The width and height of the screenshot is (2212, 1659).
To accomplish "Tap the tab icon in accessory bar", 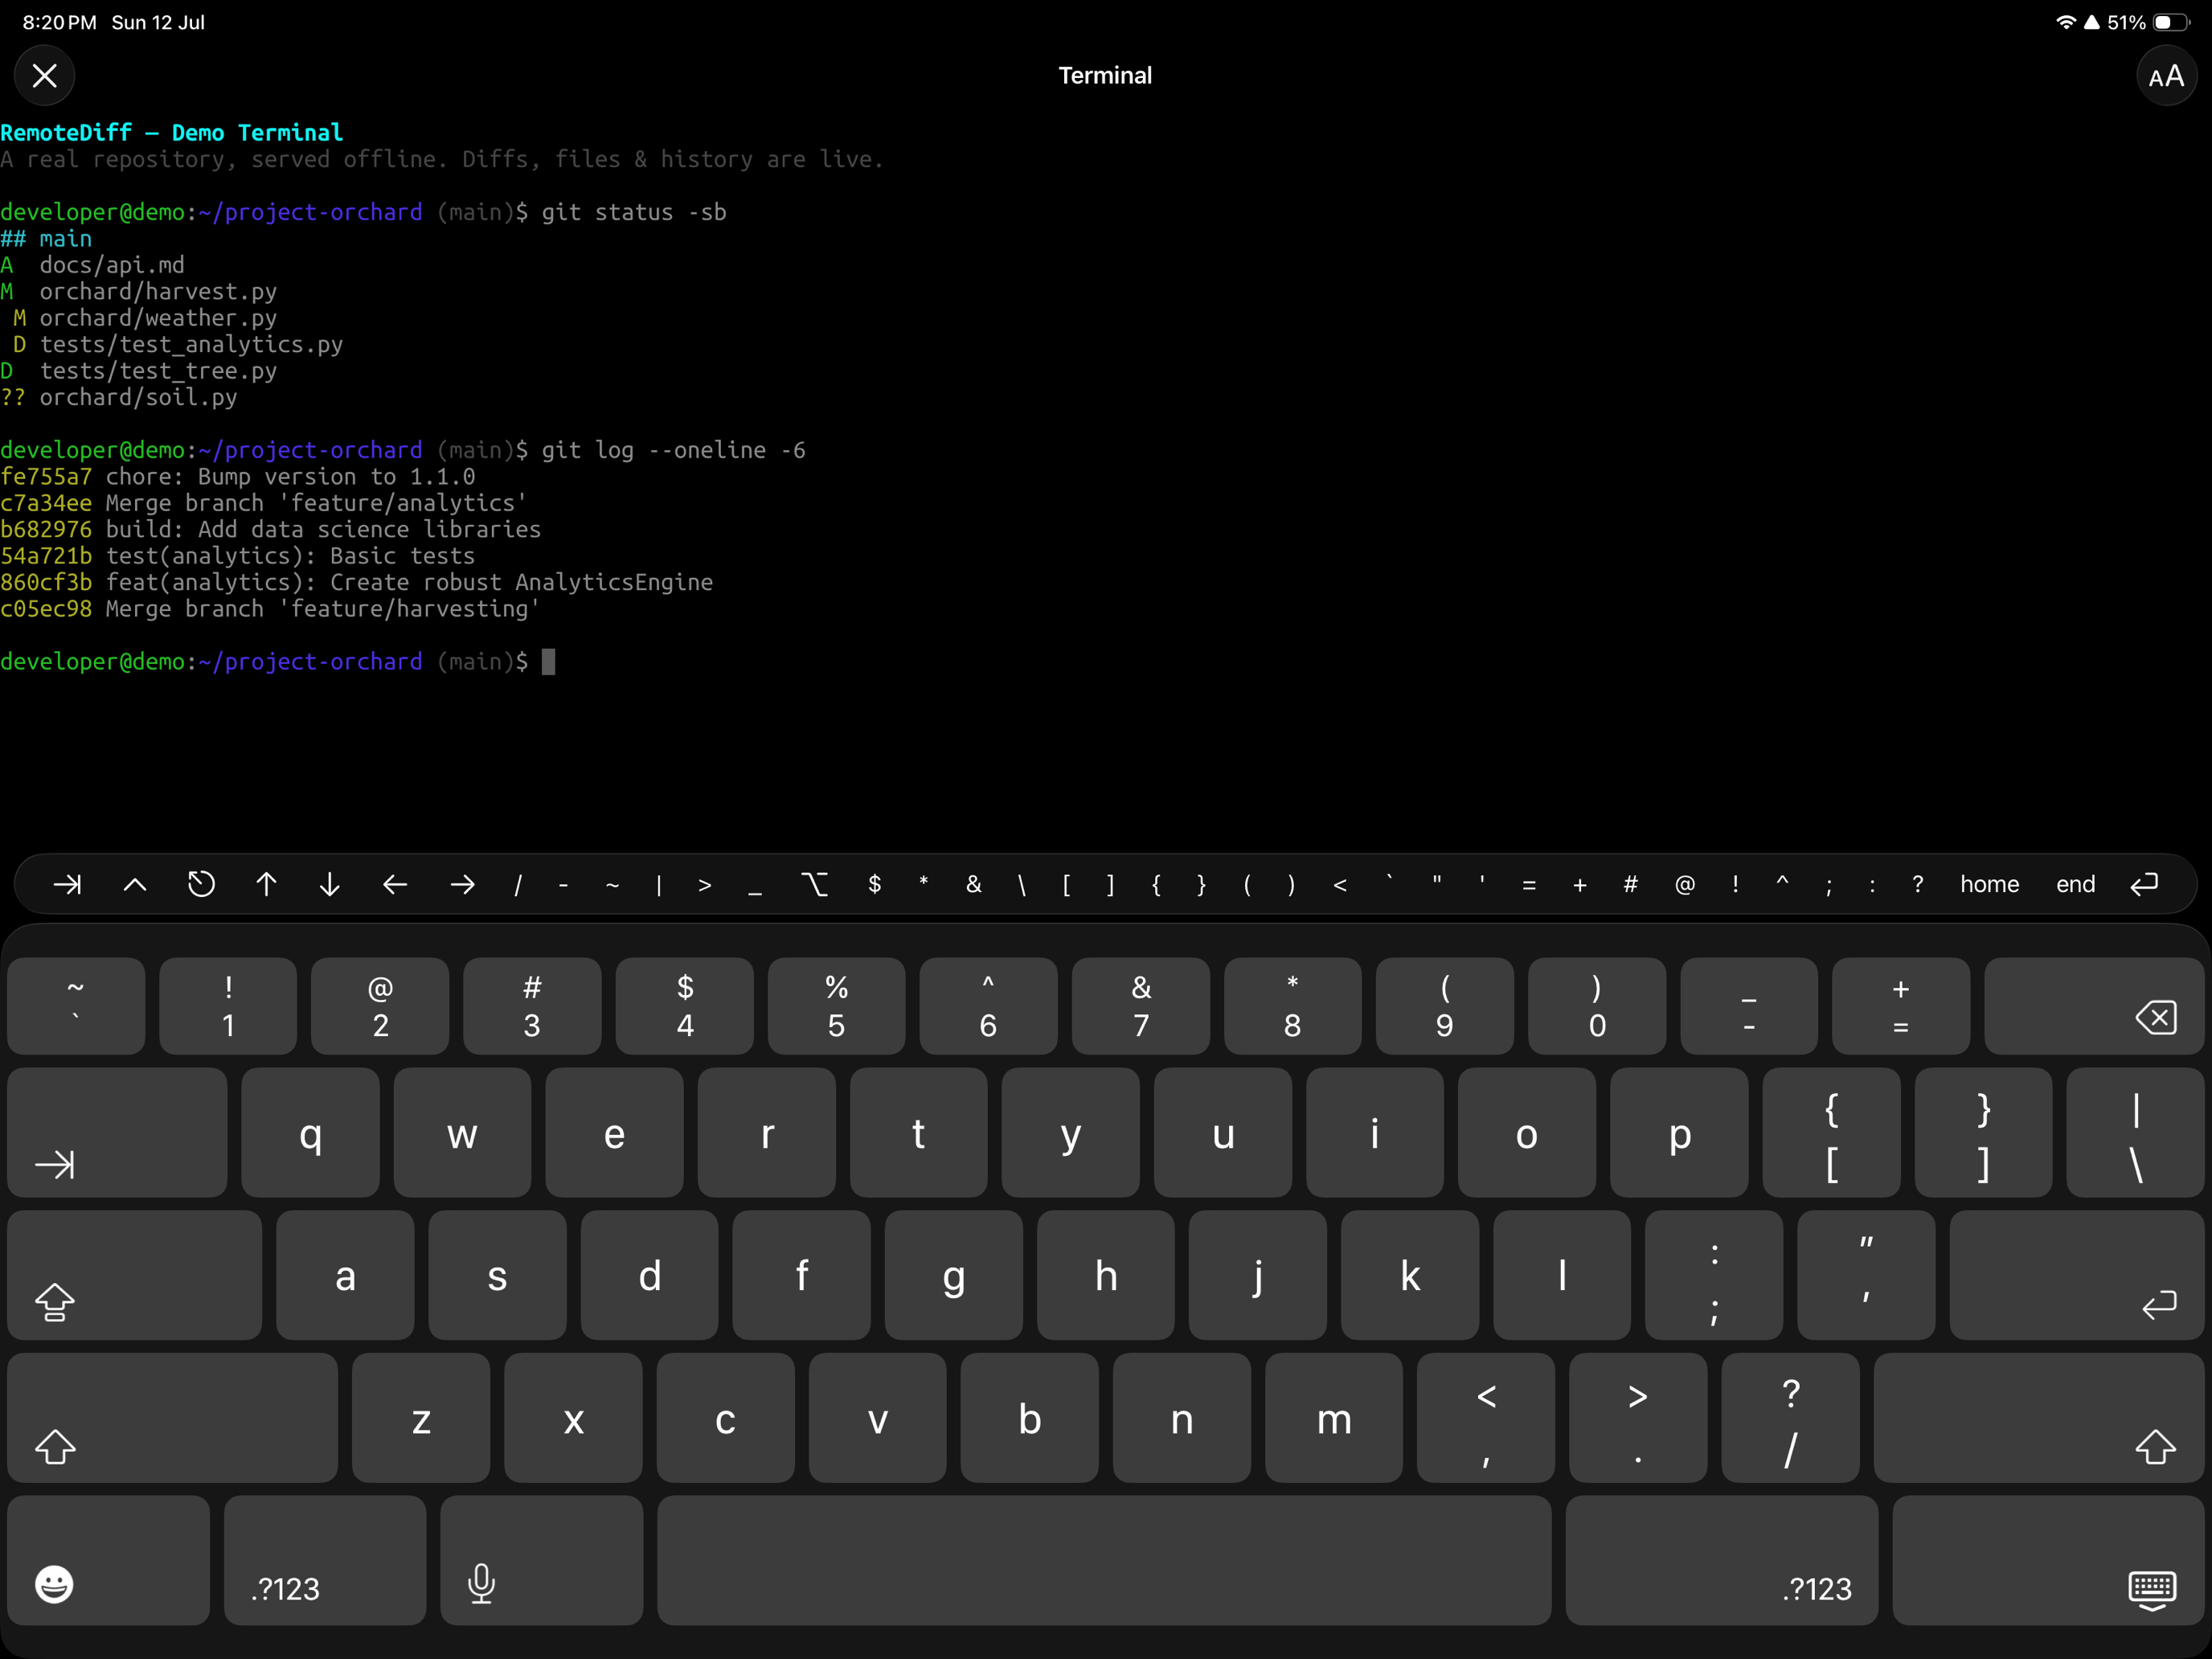I will tap(67, 884).
